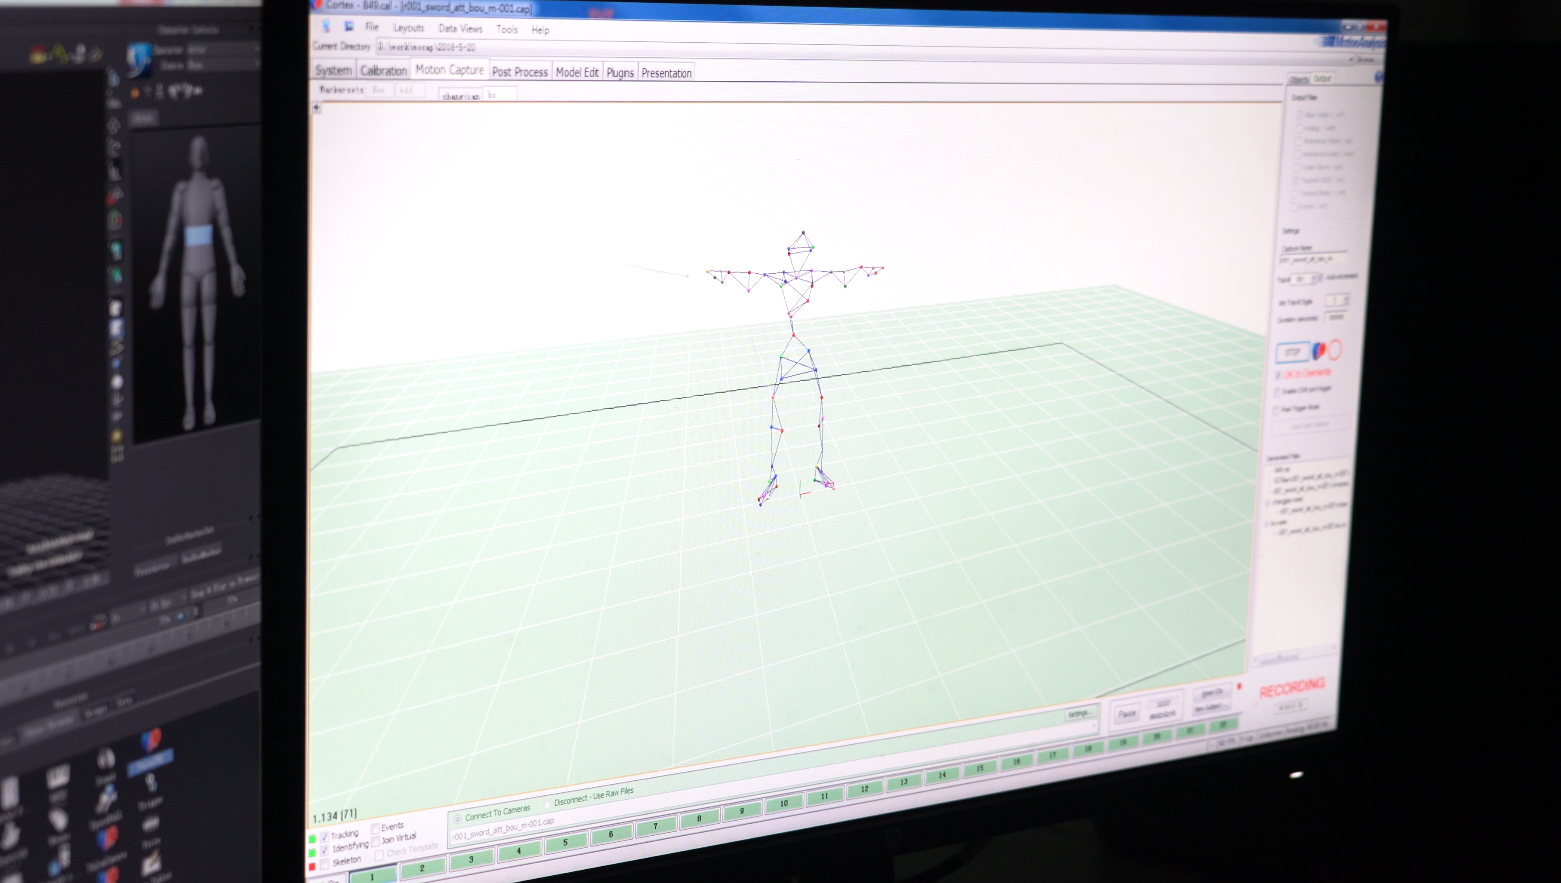Select camera button 3
The image size is (1561, 883).
(470, 859)
